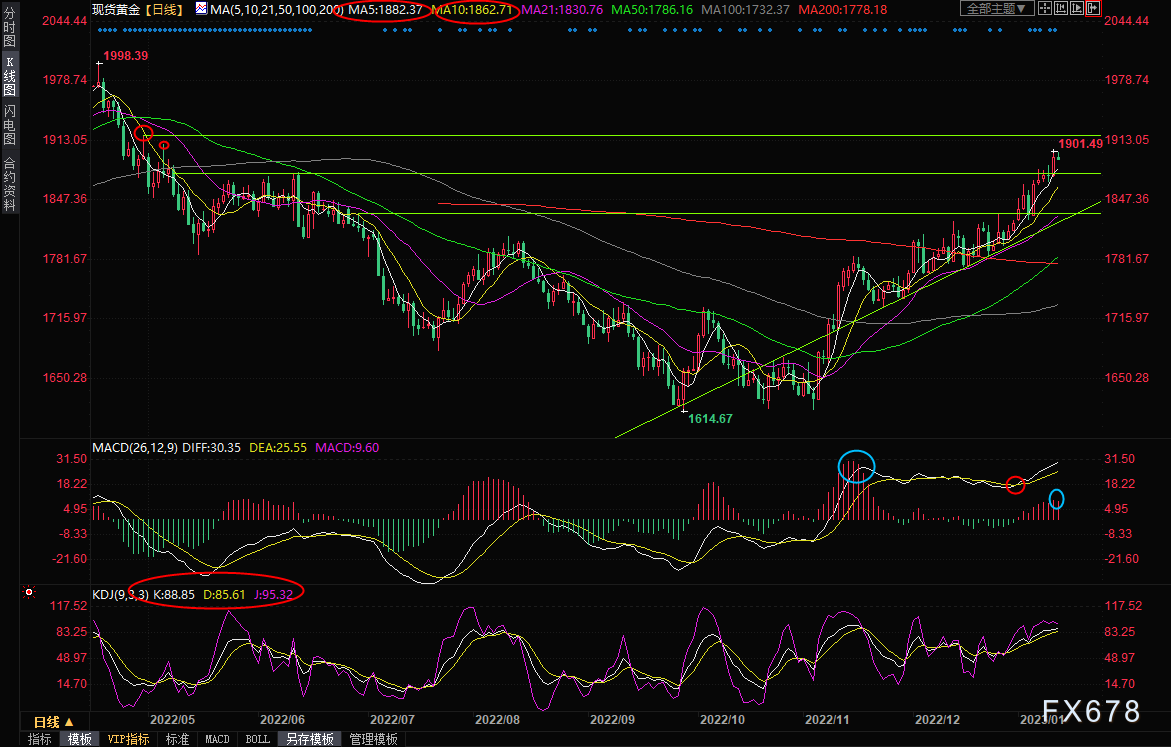
Task: Click the MA200:1778.18 value
Action: coord(843,10)
